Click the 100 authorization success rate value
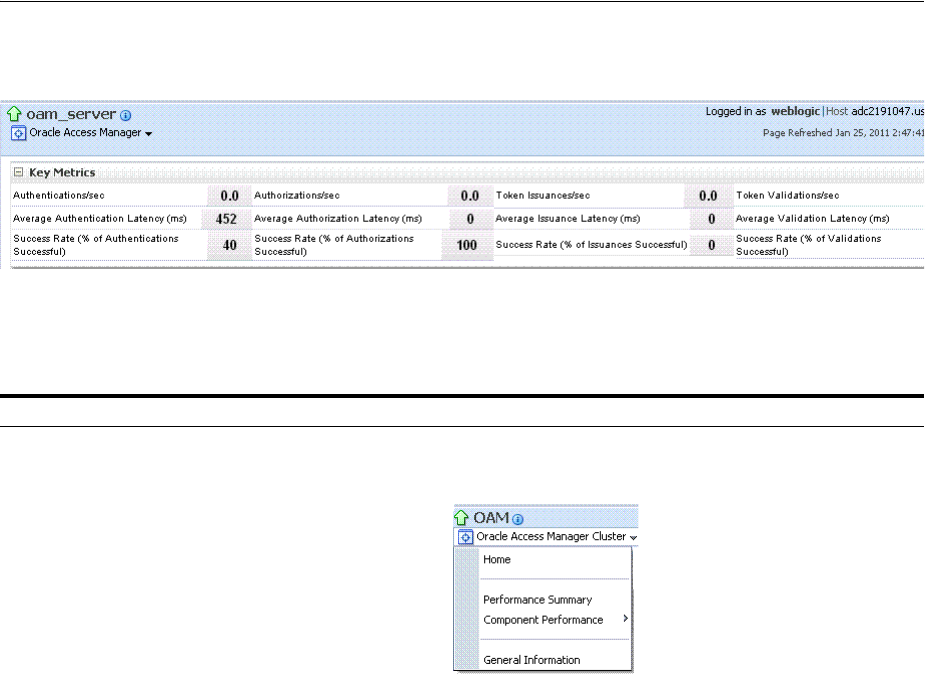Screen dimensions: 925x678 coord(467,245)
